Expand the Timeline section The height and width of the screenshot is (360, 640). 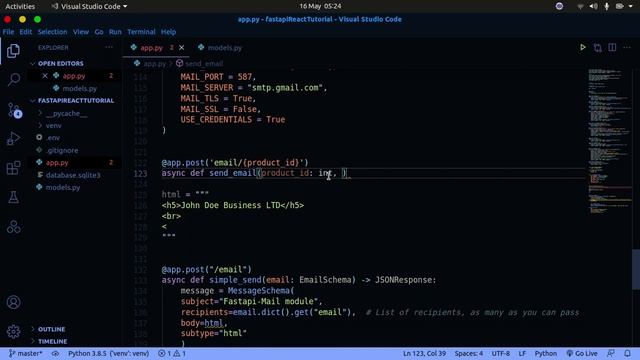point(52,341)
